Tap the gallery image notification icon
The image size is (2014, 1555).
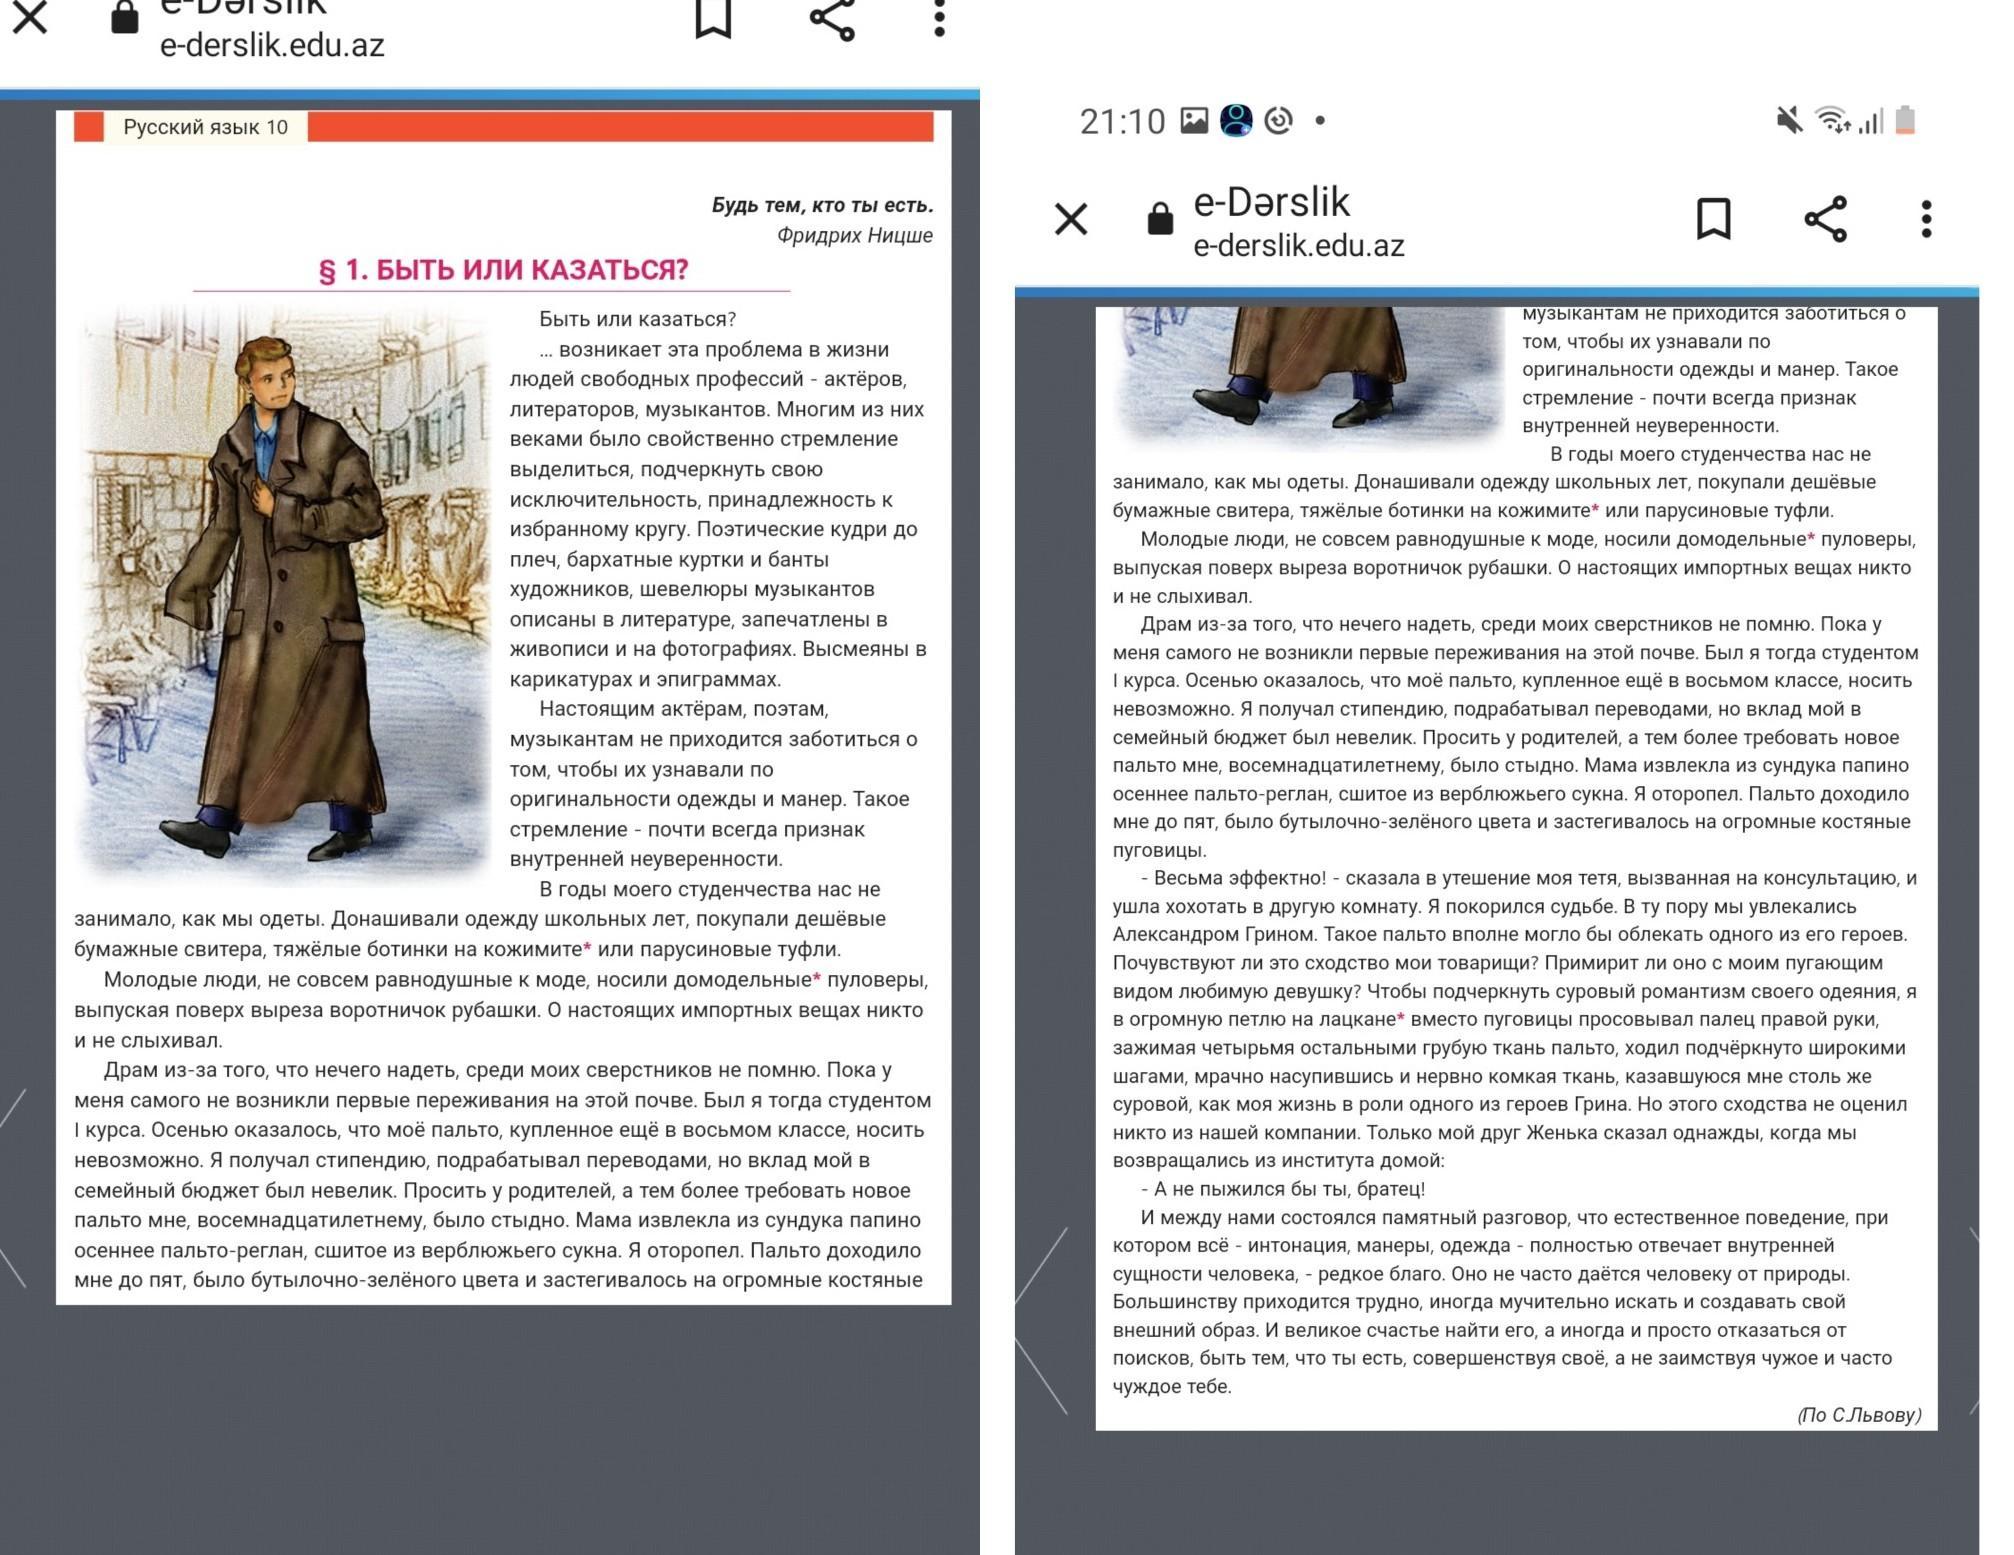tap(1194, 120)
